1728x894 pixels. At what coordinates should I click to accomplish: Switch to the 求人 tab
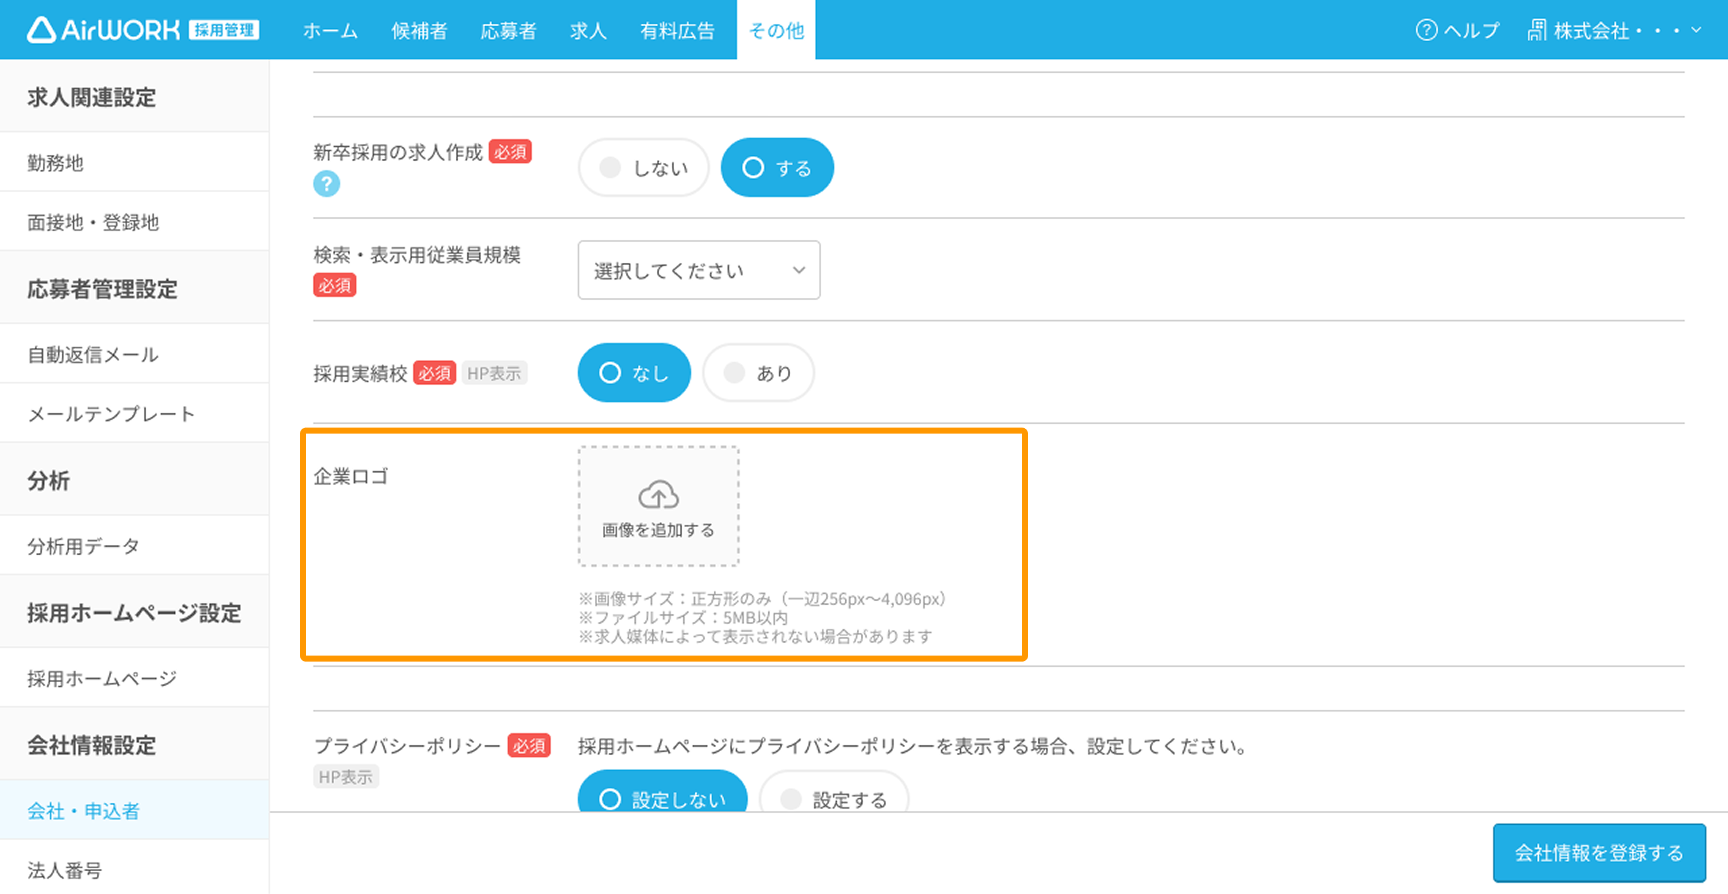[x=588, y=31]
